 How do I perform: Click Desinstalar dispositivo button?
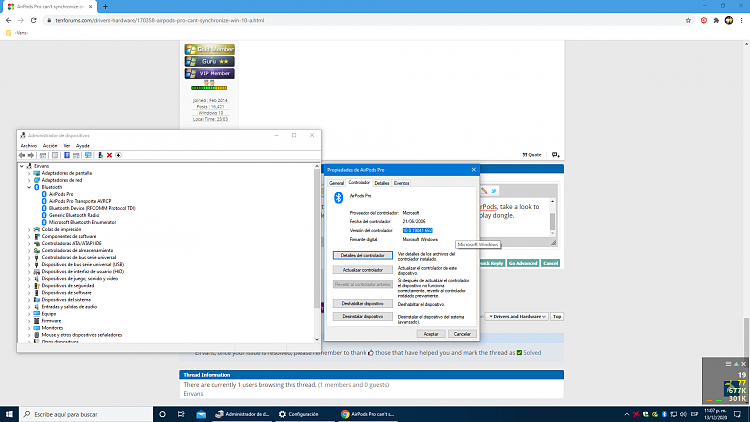pyautogui.click(x=363, y=317)
